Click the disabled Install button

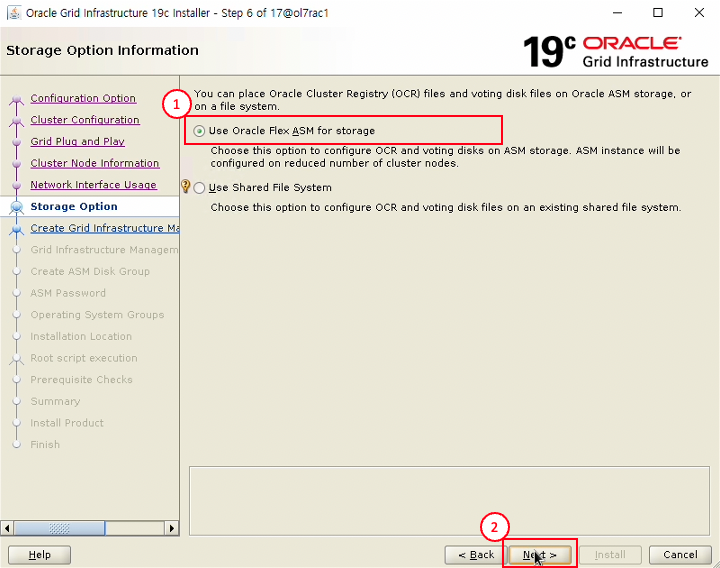pos(610,555)
